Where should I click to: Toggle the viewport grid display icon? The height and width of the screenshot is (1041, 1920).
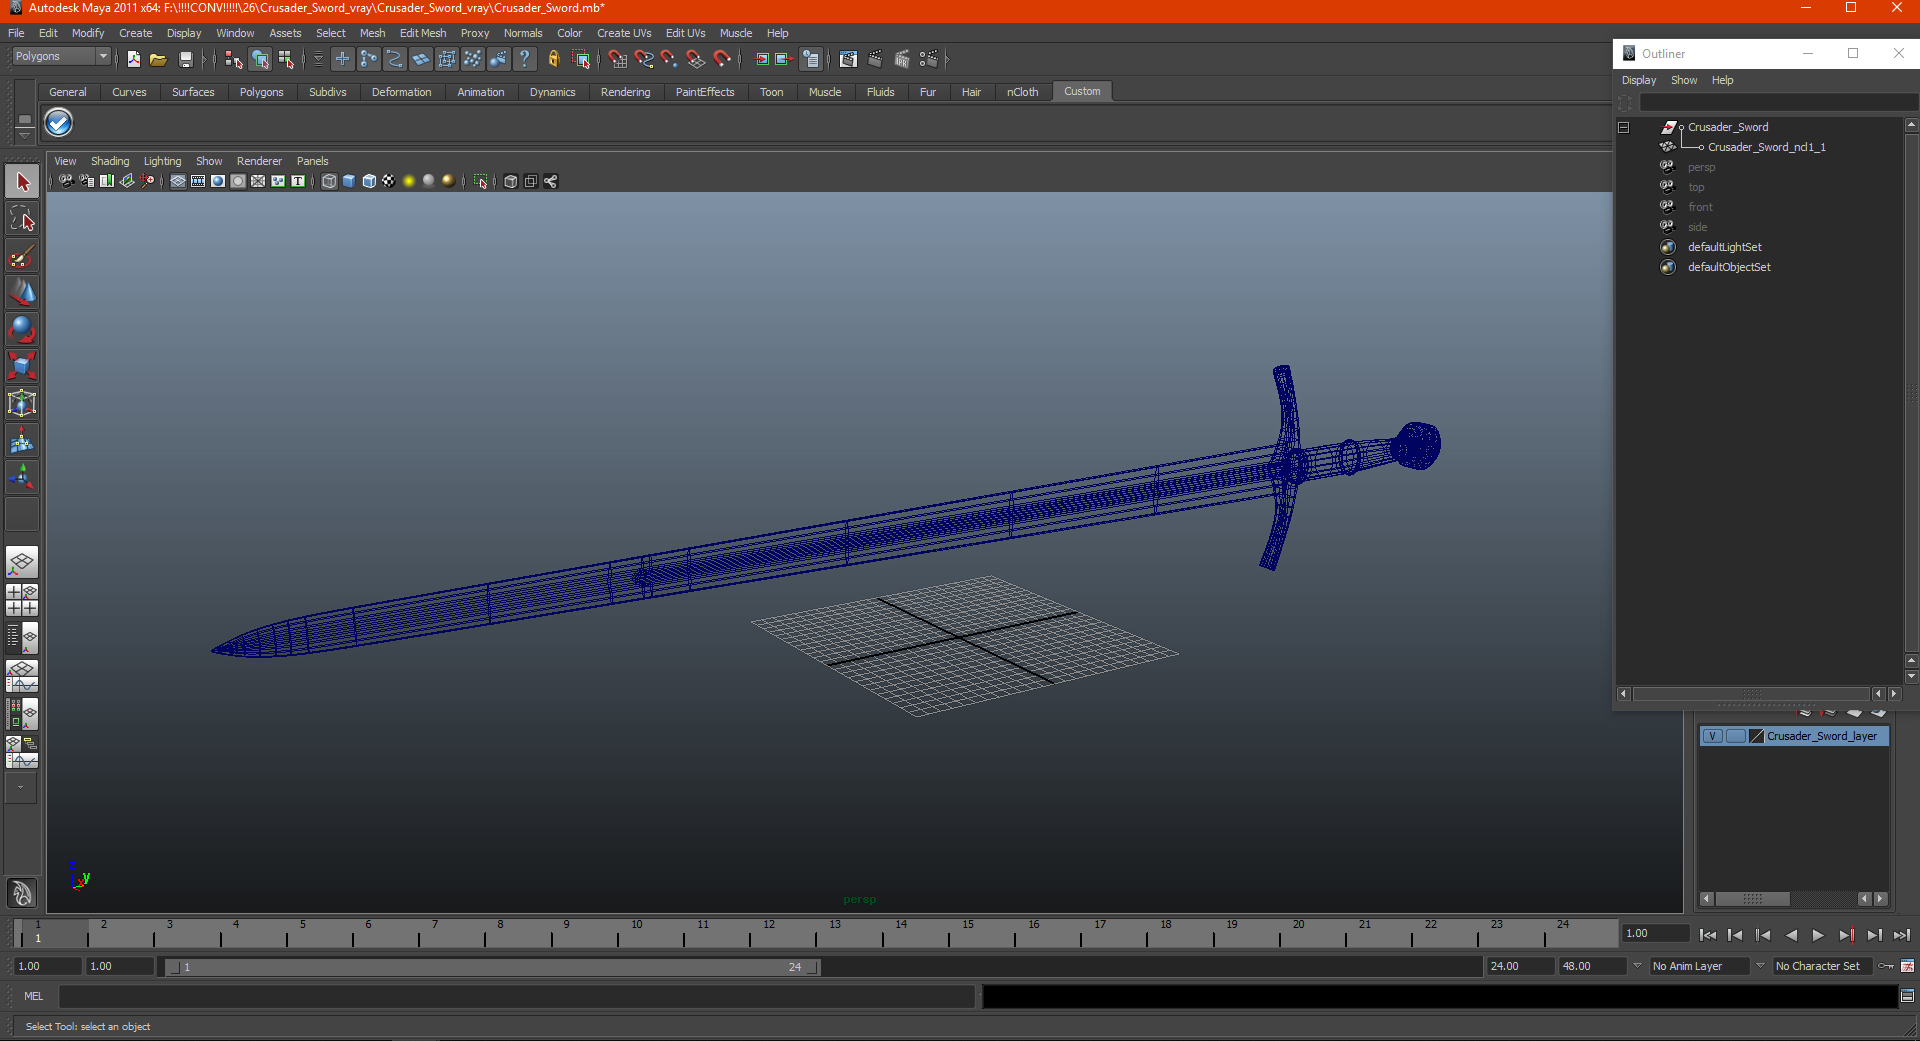178,181
